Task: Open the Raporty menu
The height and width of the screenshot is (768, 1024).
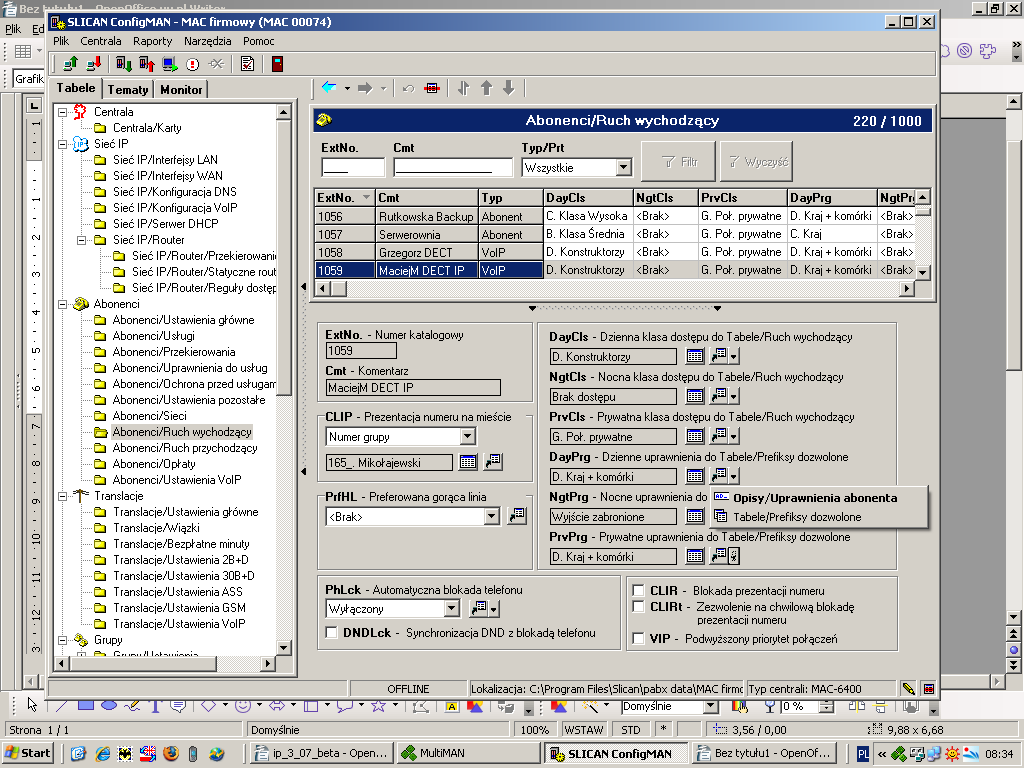Action: click(152, 40)
